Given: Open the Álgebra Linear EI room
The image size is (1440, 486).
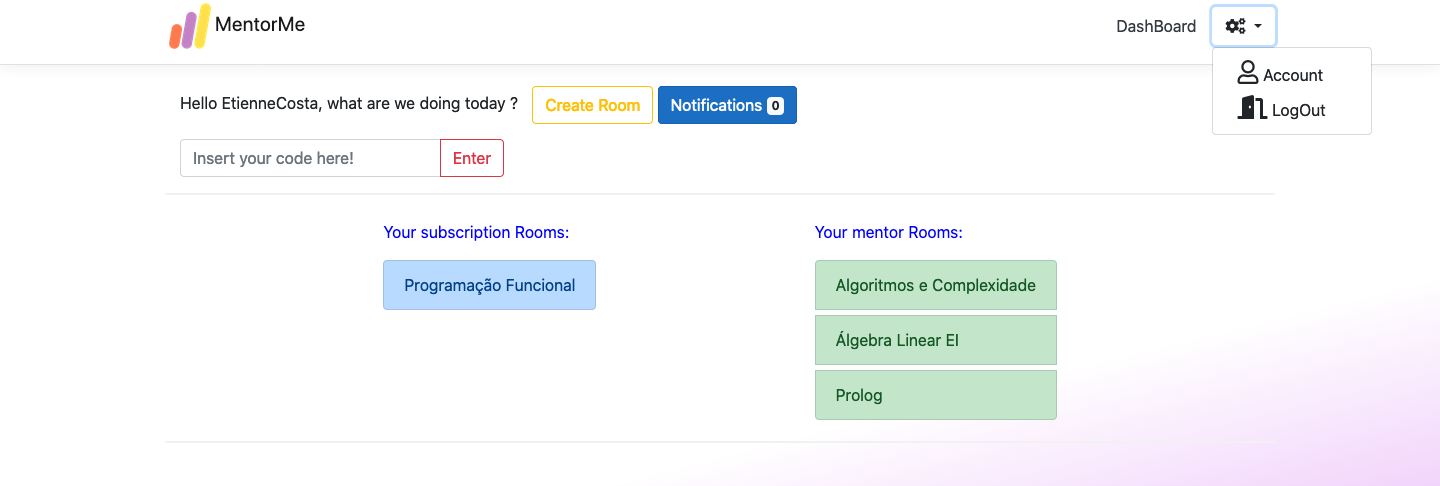Looking at the screenshot, I should (x=936, y=340).
